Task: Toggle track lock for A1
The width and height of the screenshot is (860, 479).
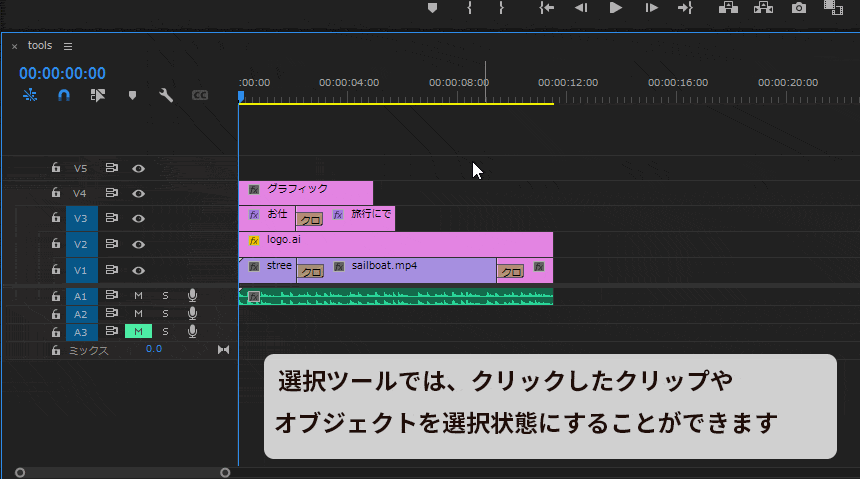Action: [55, 296]
